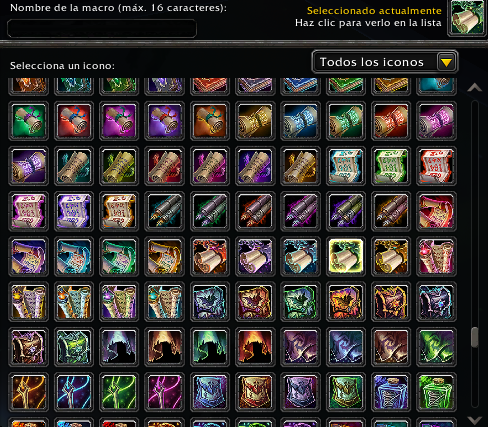Choose the blue potion bottle icon
The height and width of the screenshot is (427, 488).
point(391,392)
